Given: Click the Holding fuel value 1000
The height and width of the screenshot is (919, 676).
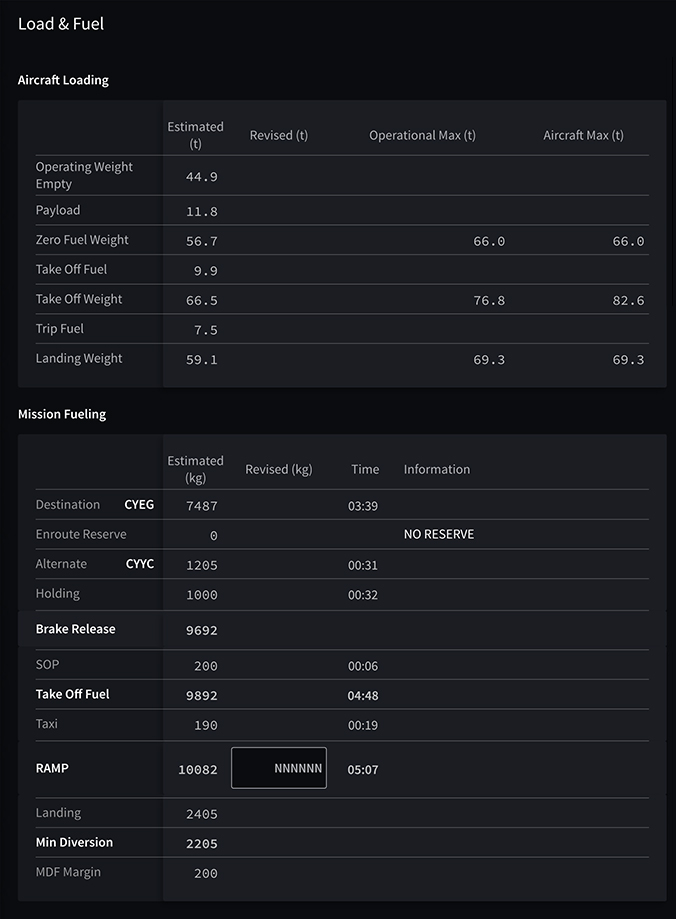Looking at the screenshot, I should tap(202, 595).
